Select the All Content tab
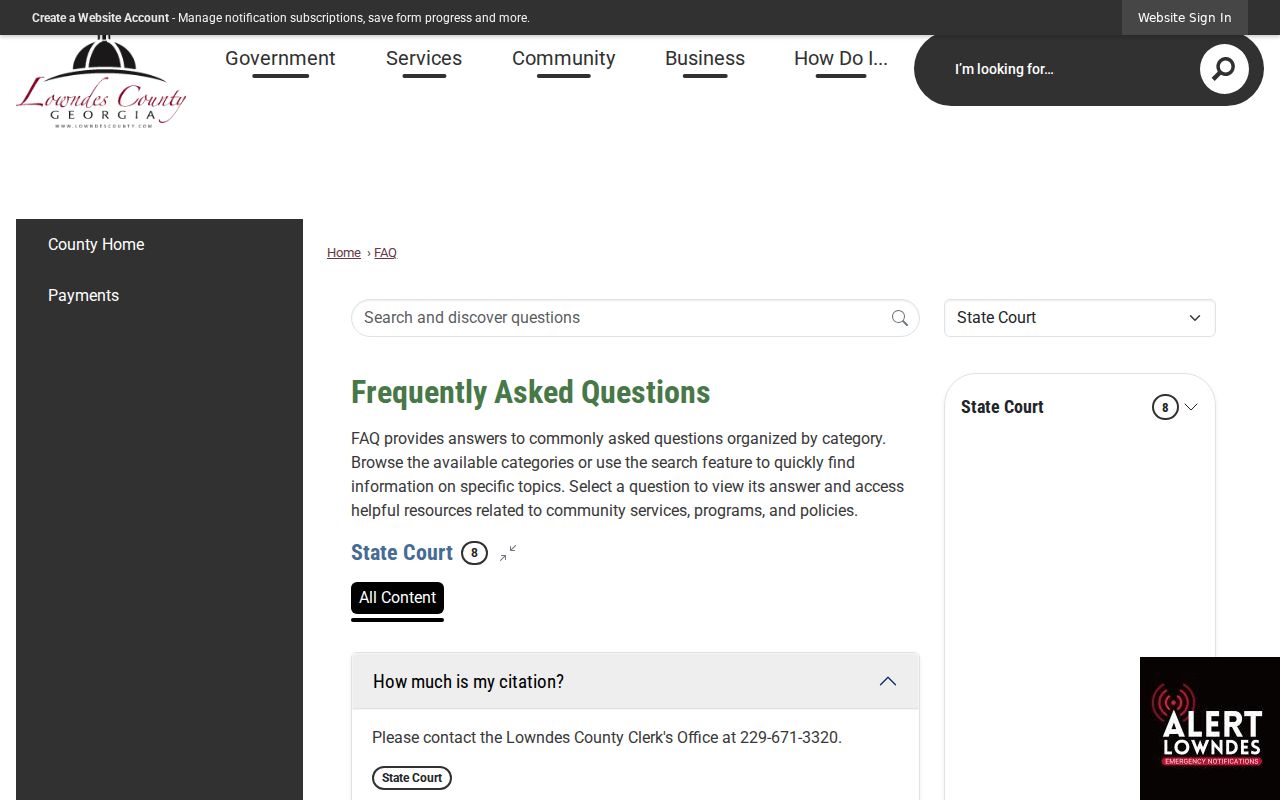Screen dimensions: 1280x800 click(x=397, y=598)
